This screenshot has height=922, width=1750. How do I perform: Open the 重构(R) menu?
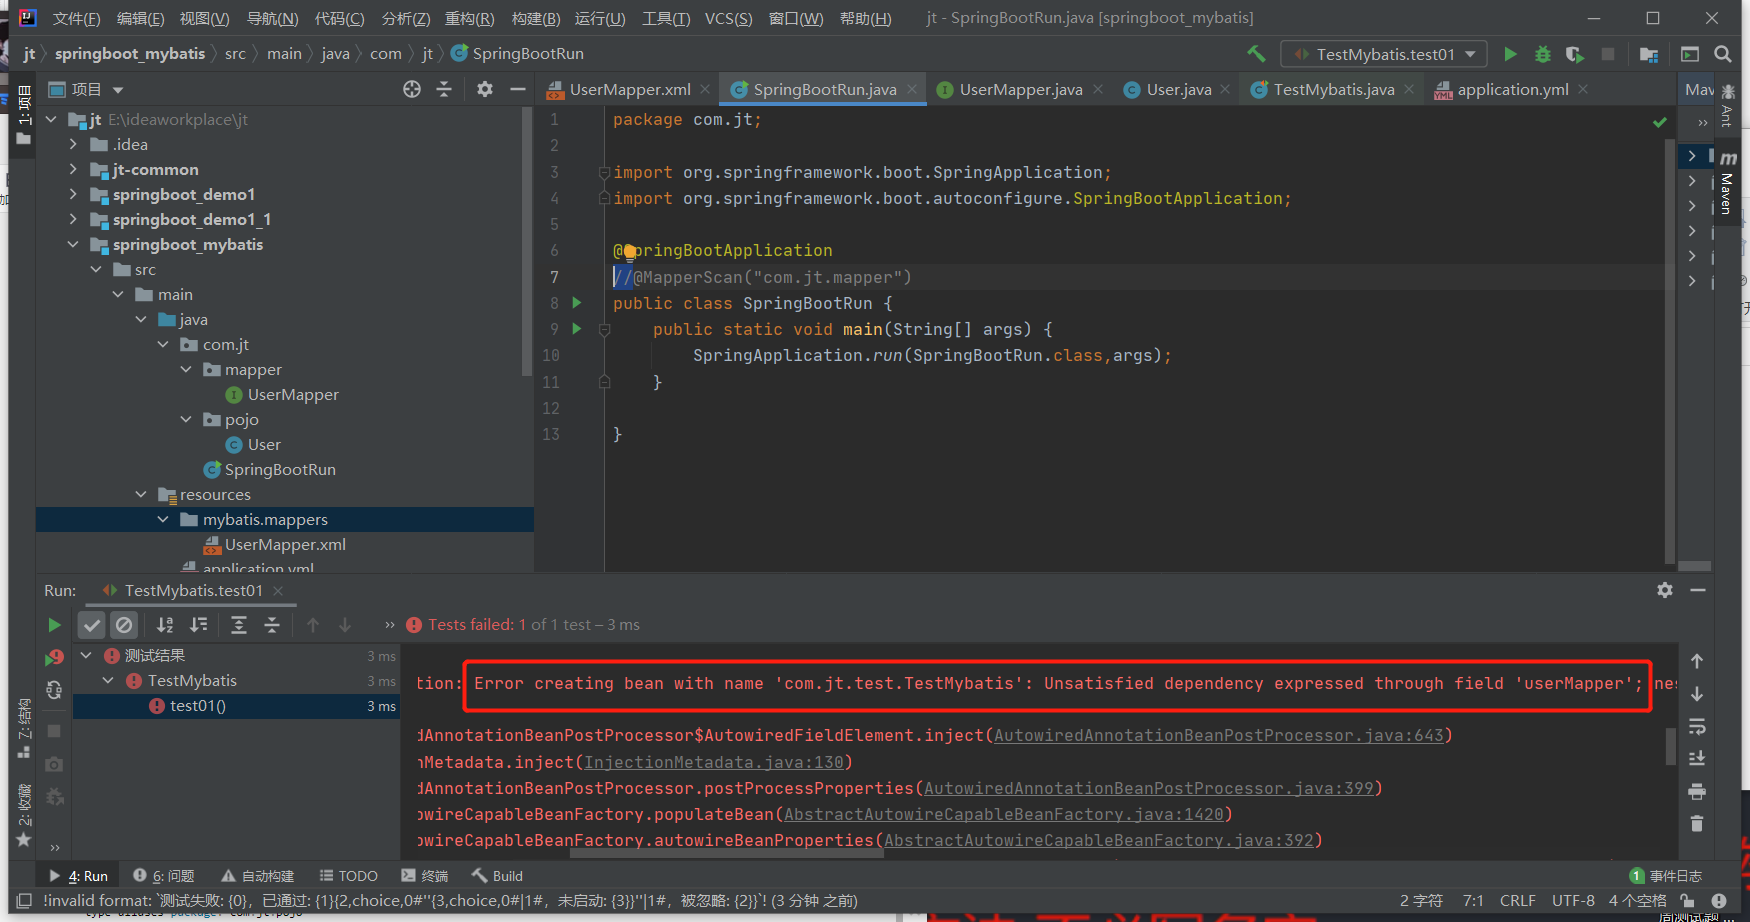[x=469, y=18]
